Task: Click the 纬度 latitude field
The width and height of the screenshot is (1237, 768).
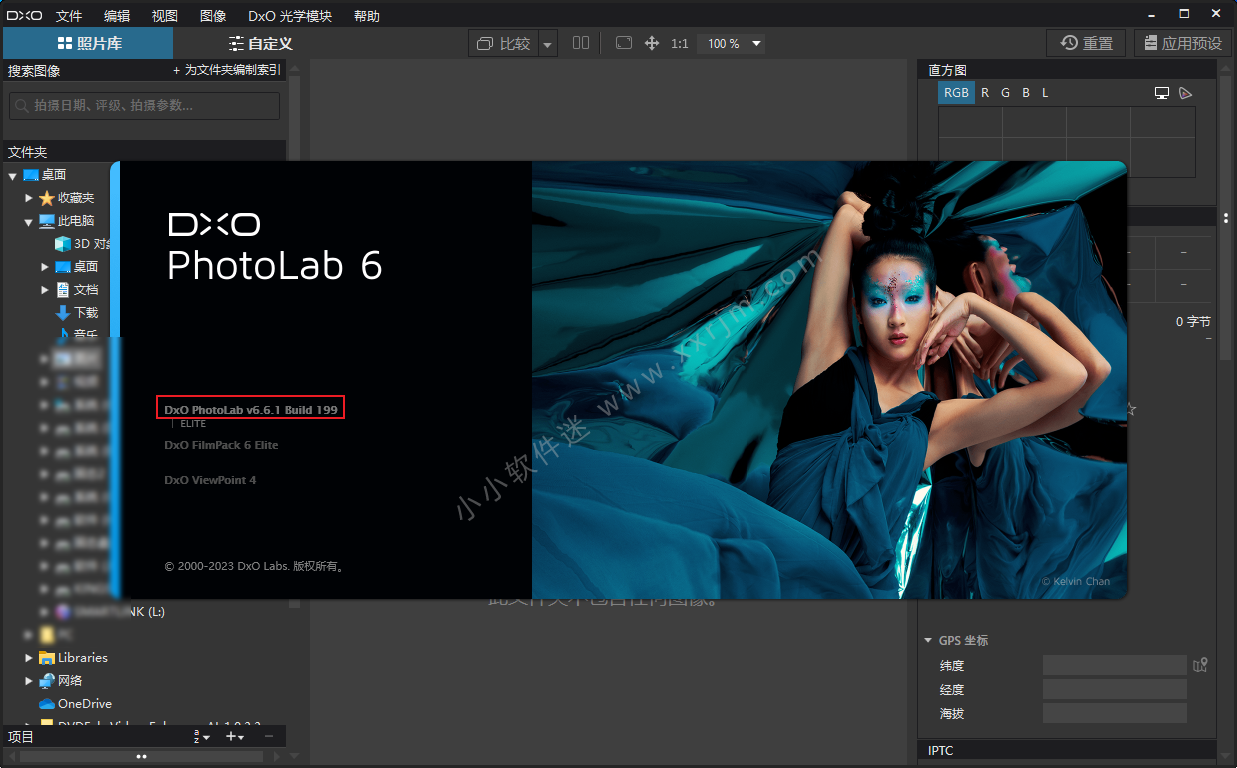Action: tap(1114, 665)
